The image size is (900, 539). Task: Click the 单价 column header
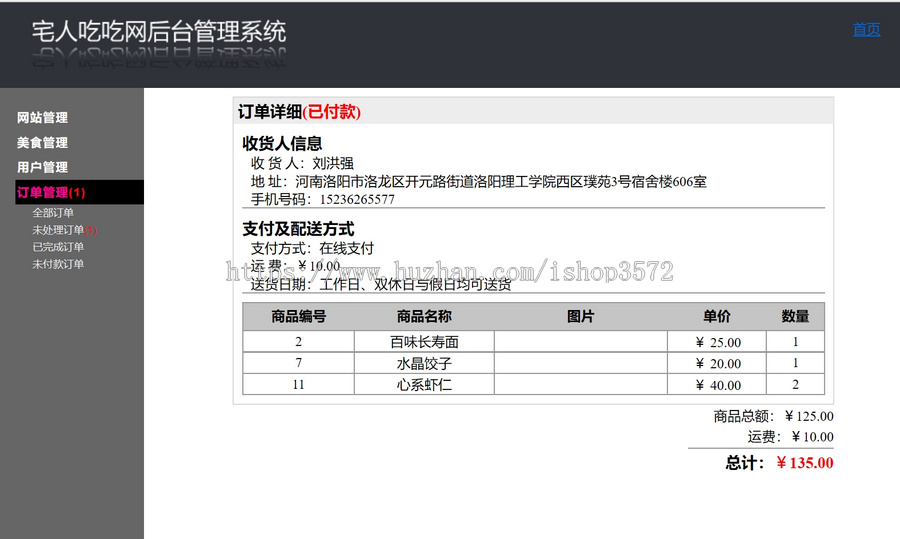click(717, 316)
